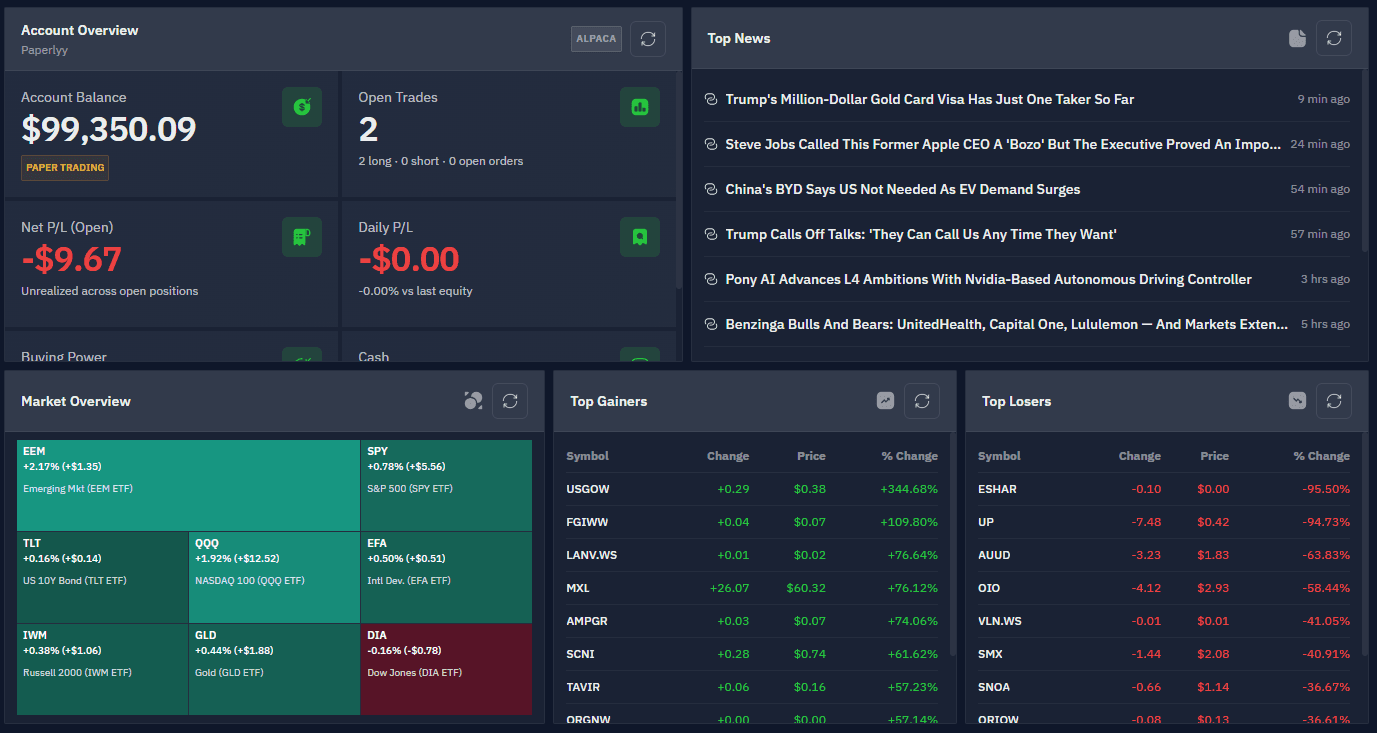This screenshot has width=1377, height=733.
Task: Select the SMX symbol in Top Losers
Action: point(990,654)
